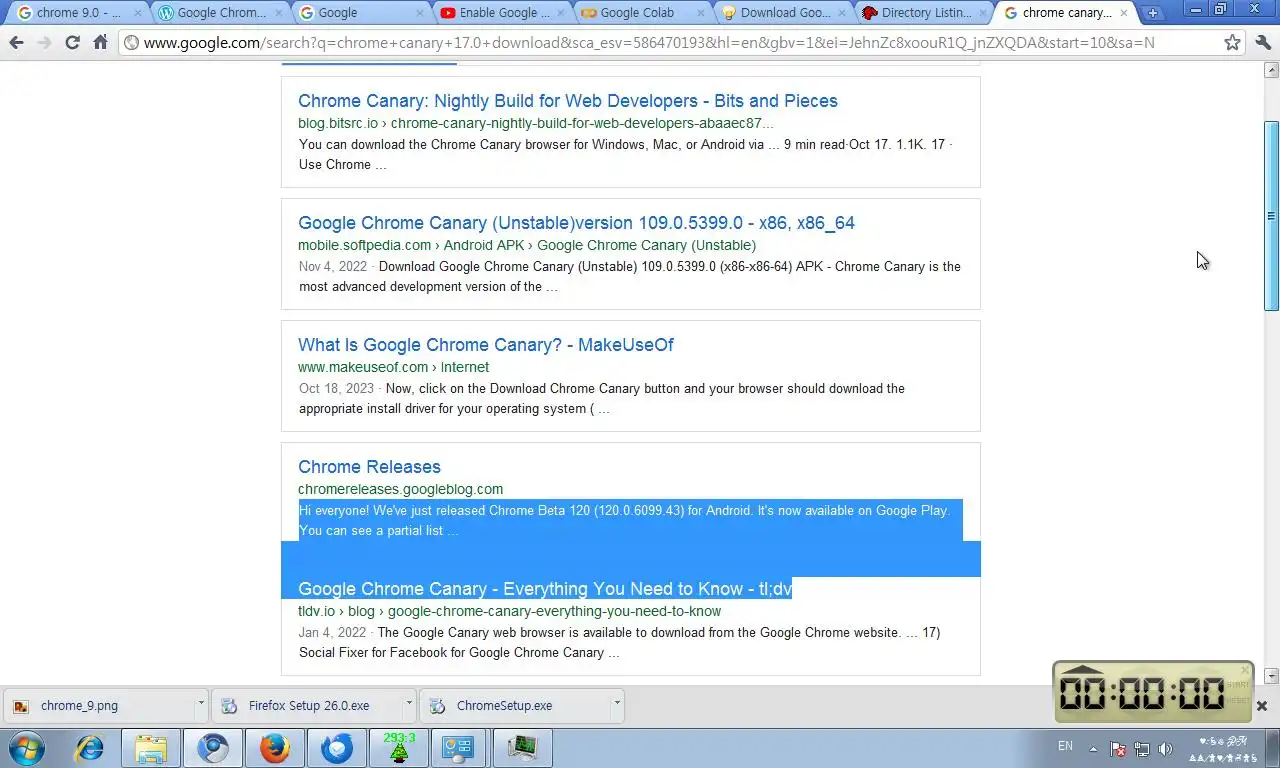Screen dimensions: 1280x768
Task: Open the Christmas tree countdown taskbar app
Action: (x=399, y=748)
